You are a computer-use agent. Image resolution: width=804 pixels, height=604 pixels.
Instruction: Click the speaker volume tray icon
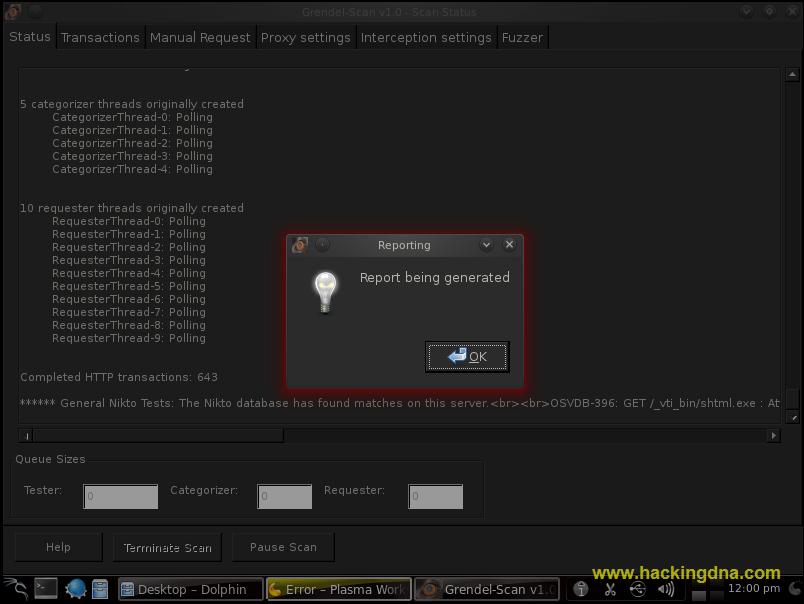(x=664, y=589)
